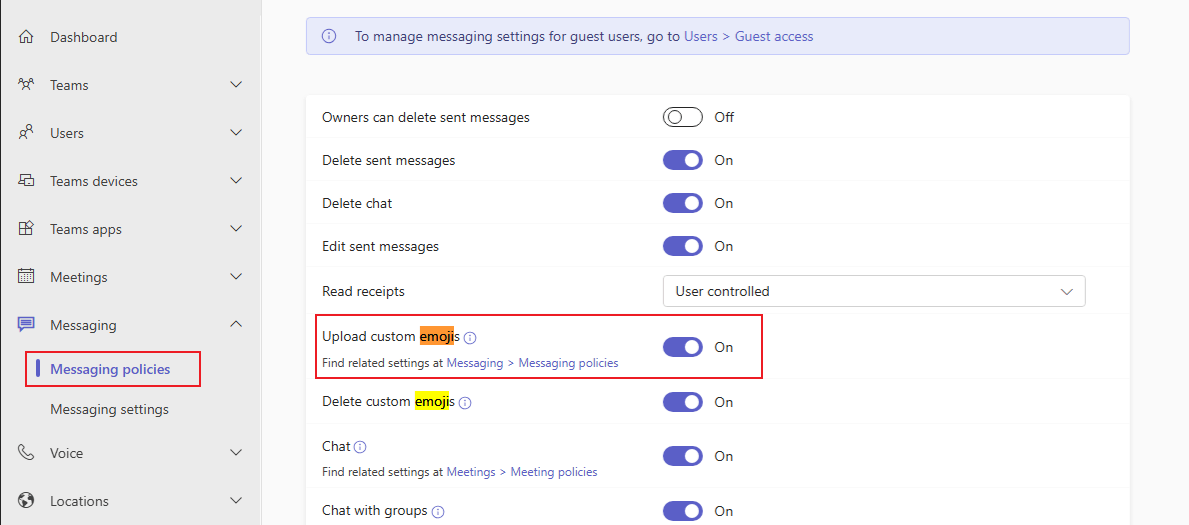Click the Users icon in sidebar
The height and width of the screenshot is (525, 1189).
coord(26,132)
